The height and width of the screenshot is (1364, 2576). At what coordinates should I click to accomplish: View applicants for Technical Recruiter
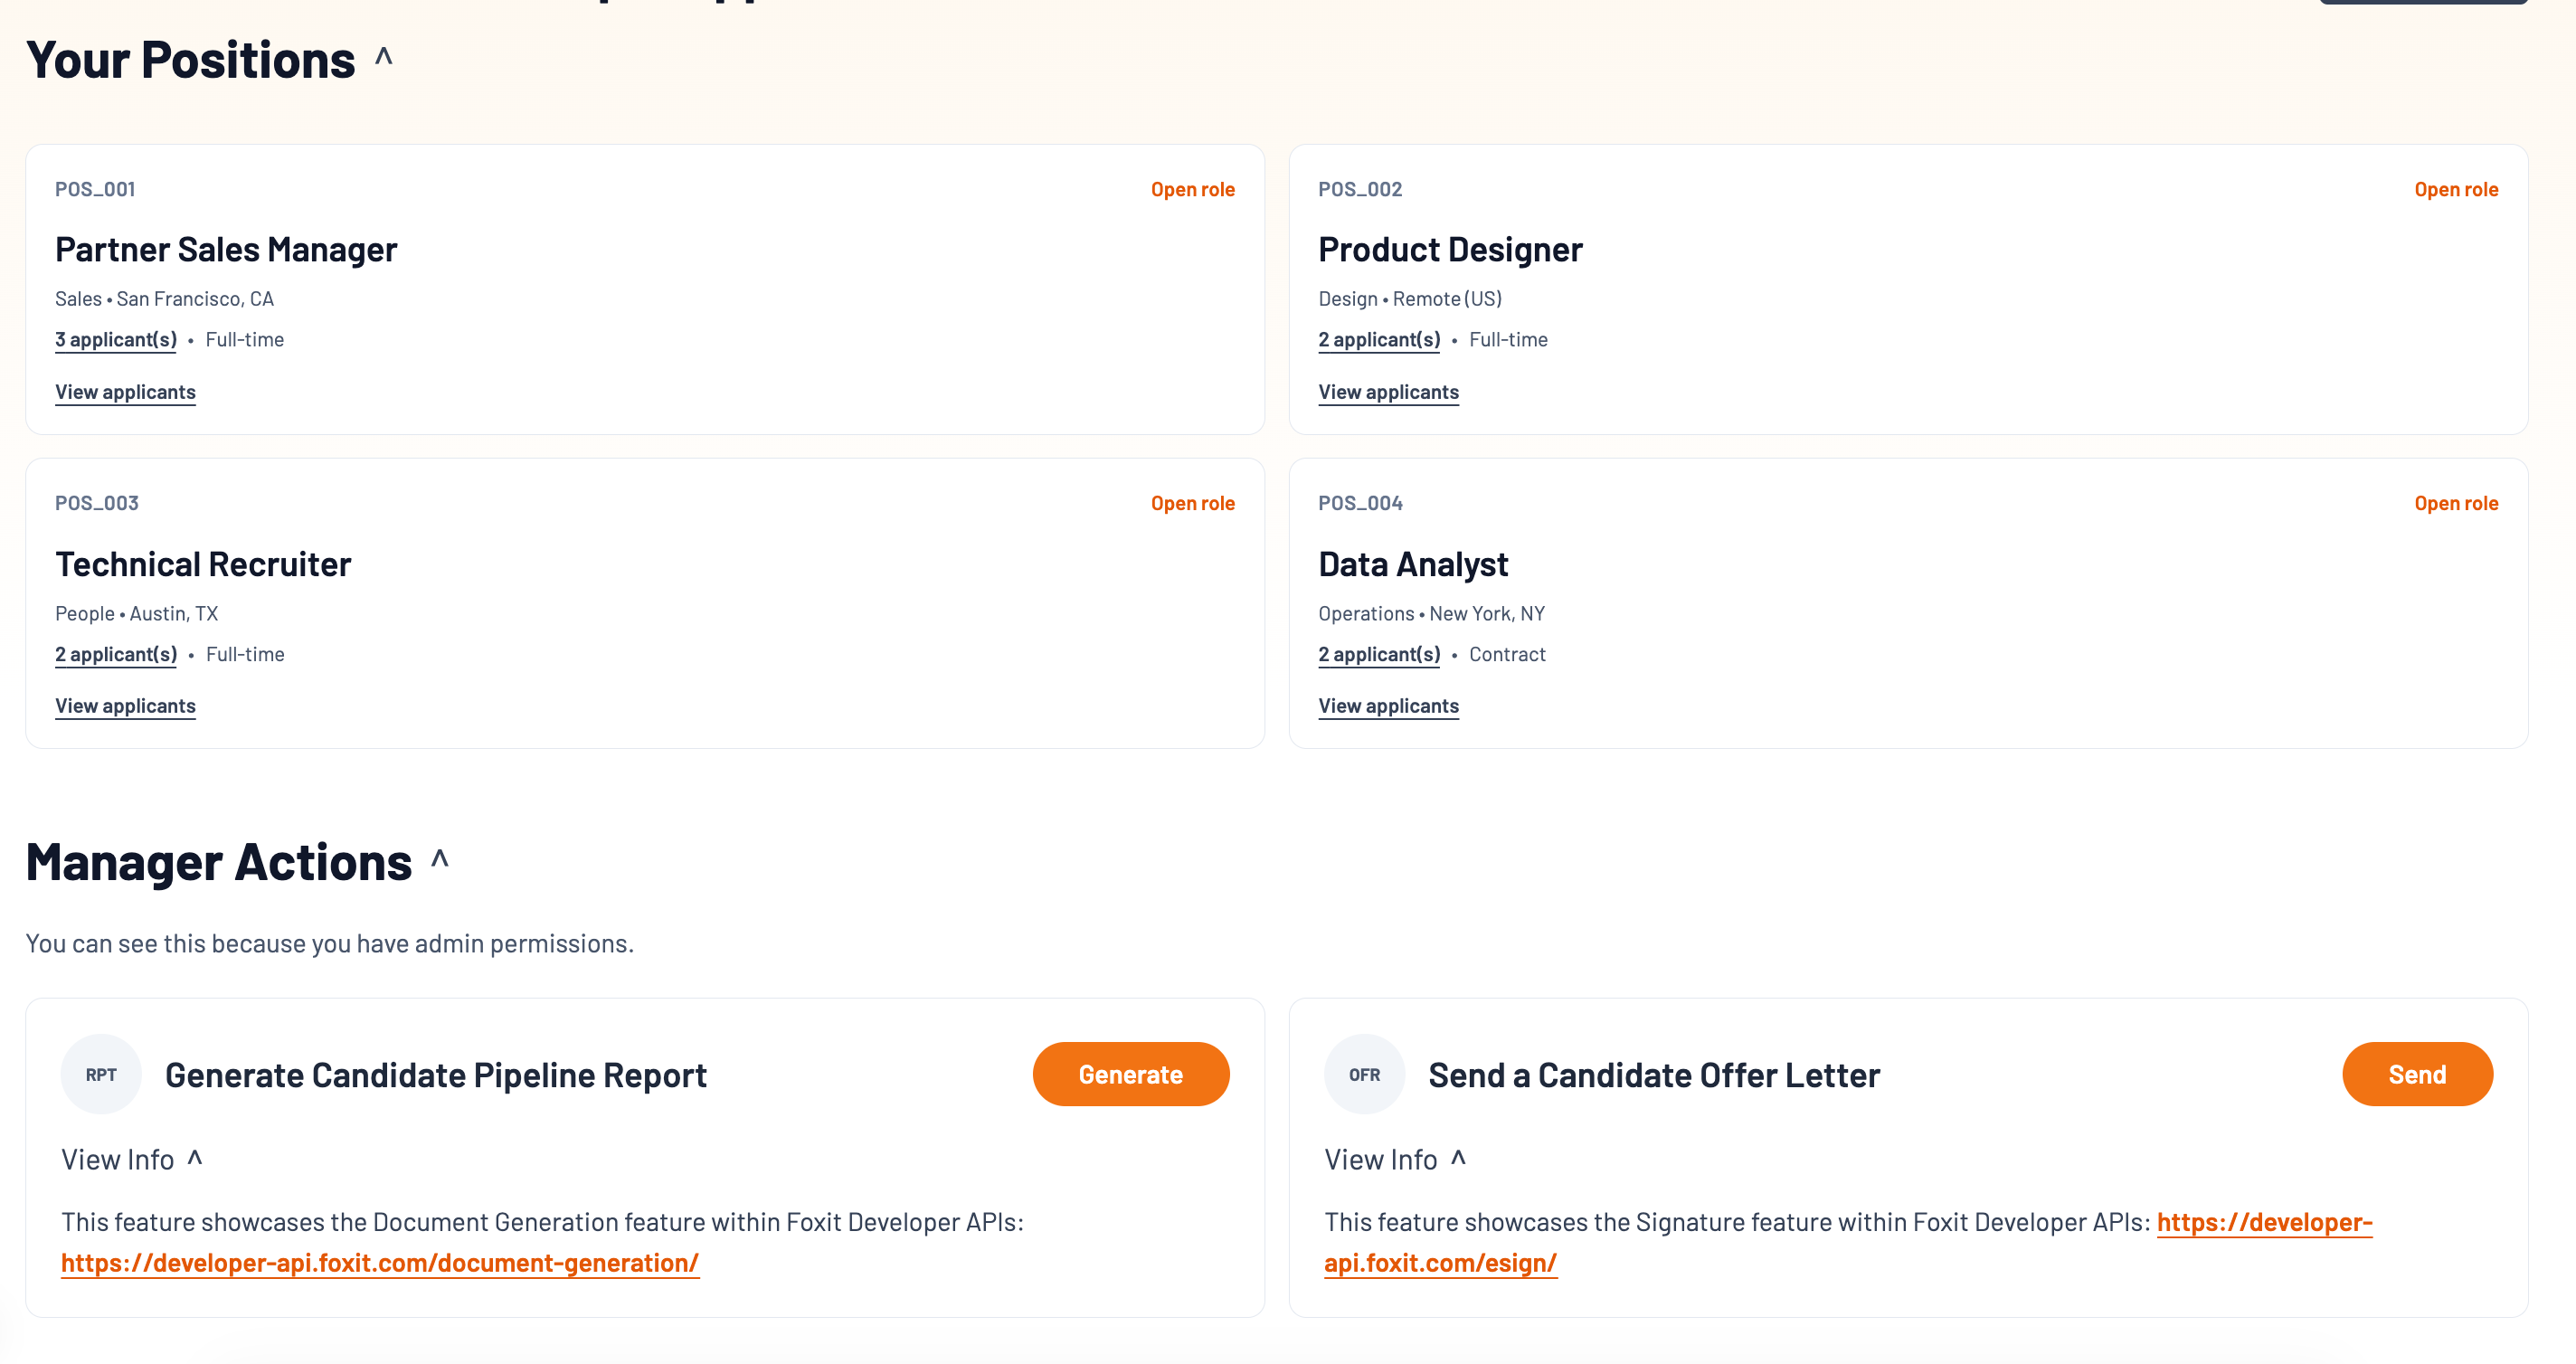125,706
